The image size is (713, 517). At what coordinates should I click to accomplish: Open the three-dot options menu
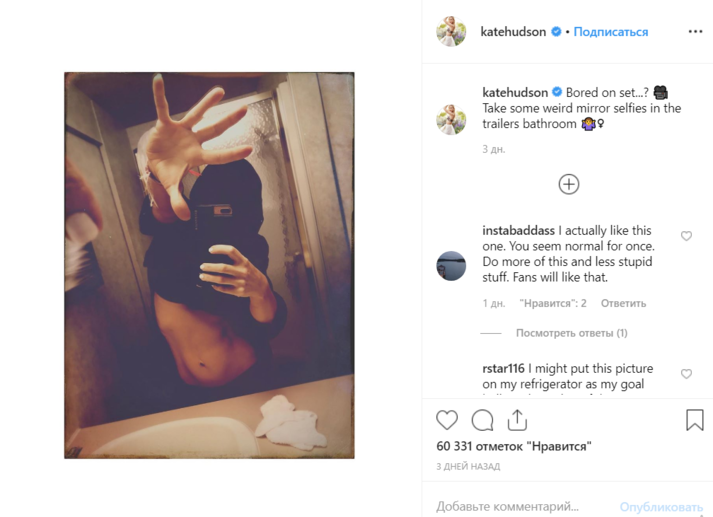pos(695,31)
